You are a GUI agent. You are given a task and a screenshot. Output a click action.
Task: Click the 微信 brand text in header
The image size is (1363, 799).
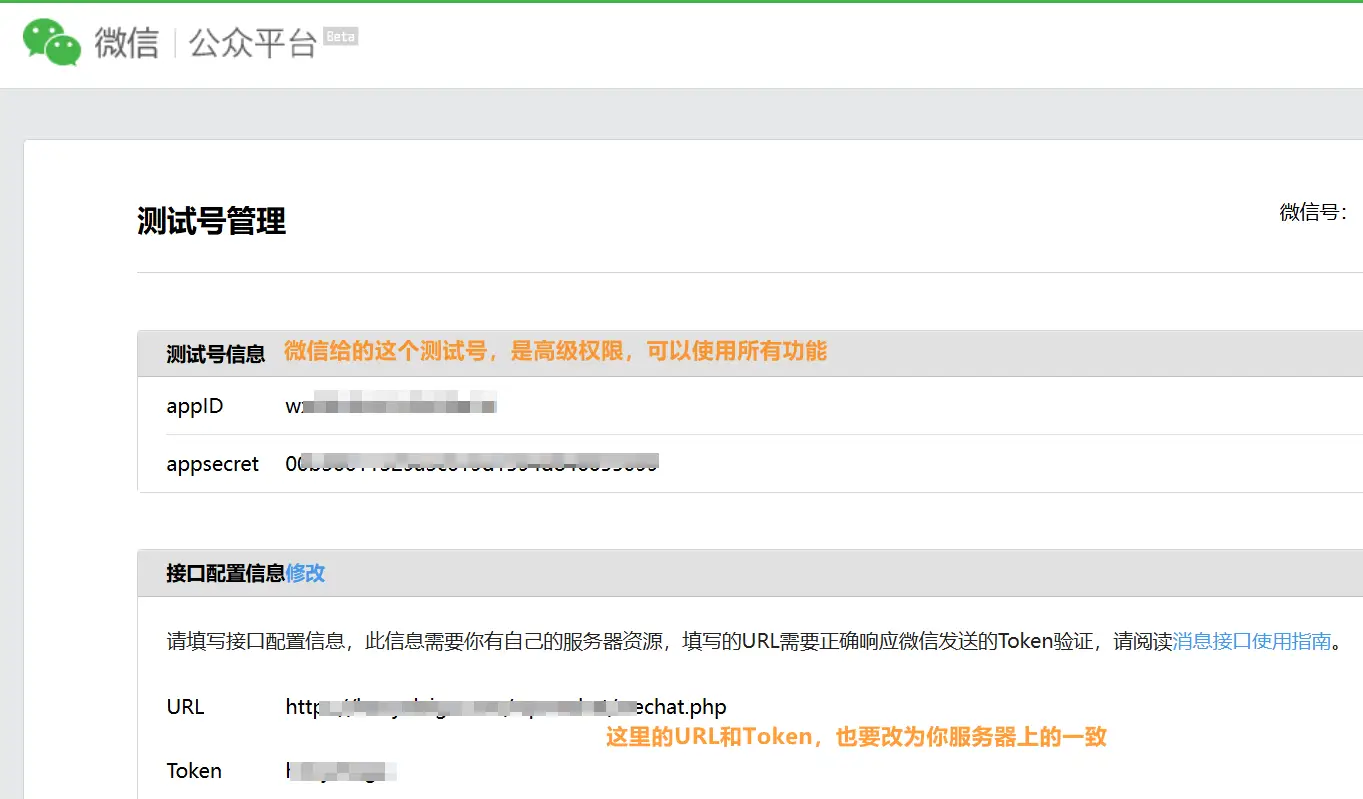pos(127,44)
